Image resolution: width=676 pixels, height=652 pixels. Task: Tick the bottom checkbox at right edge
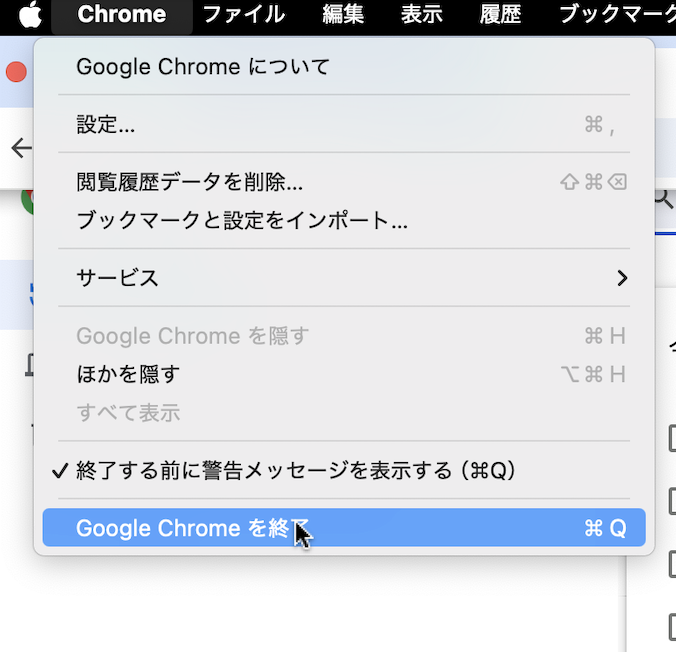click(x=672, y=627)
